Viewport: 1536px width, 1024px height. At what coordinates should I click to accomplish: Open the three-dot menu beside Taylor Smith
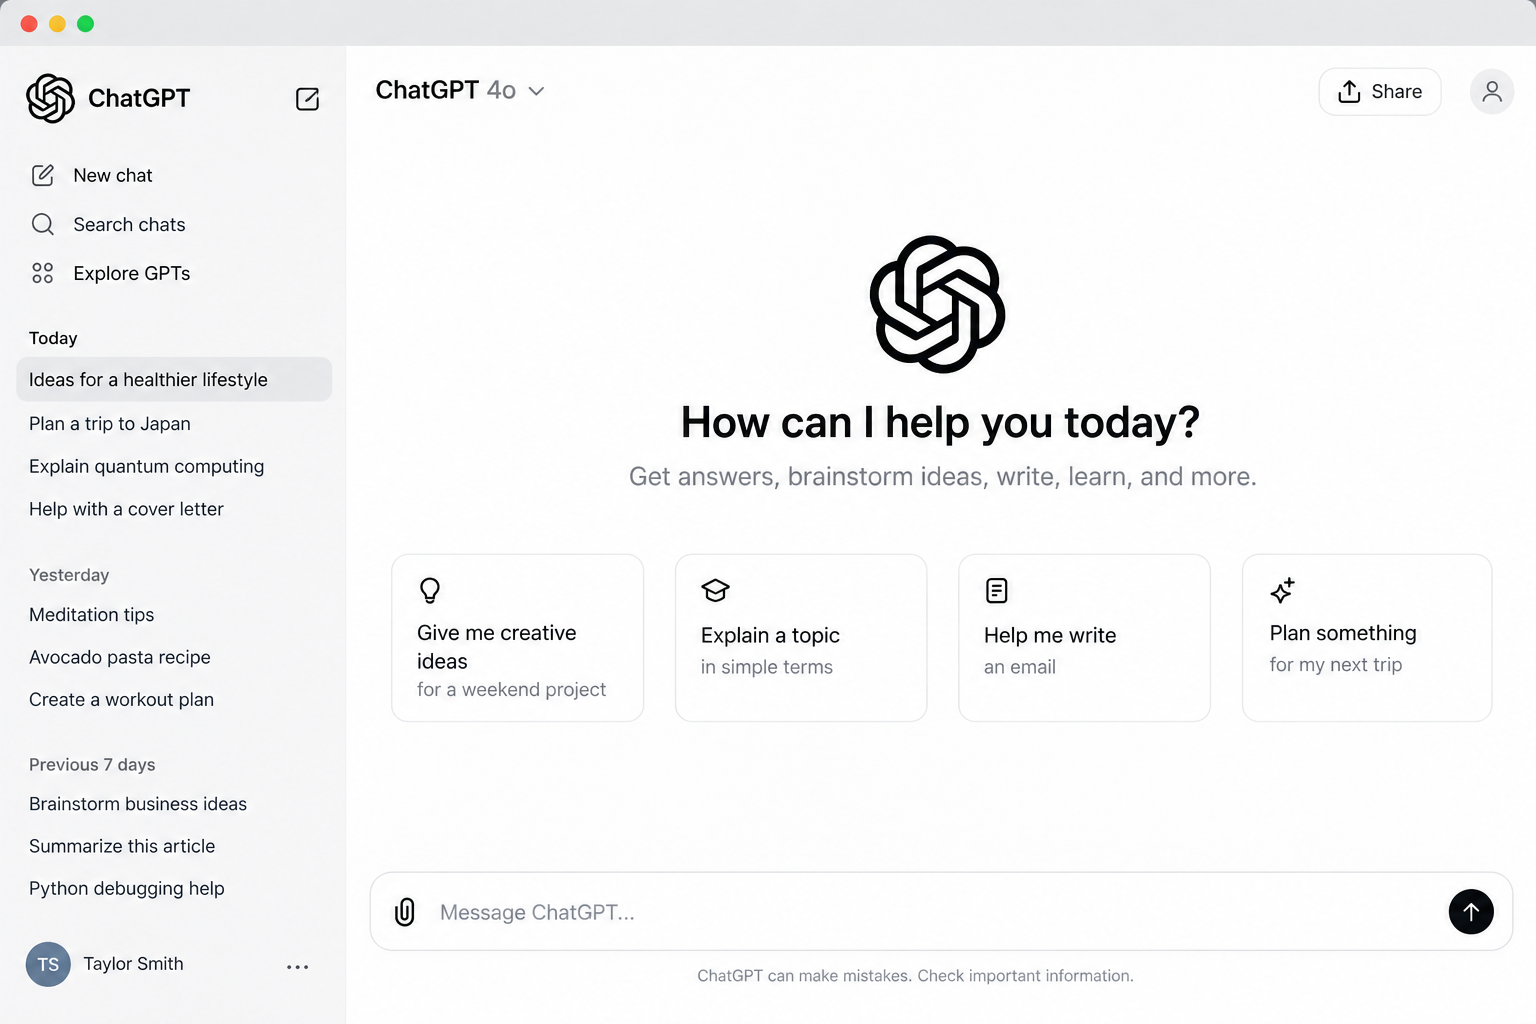pyautogui.click(x=298, y=967)
